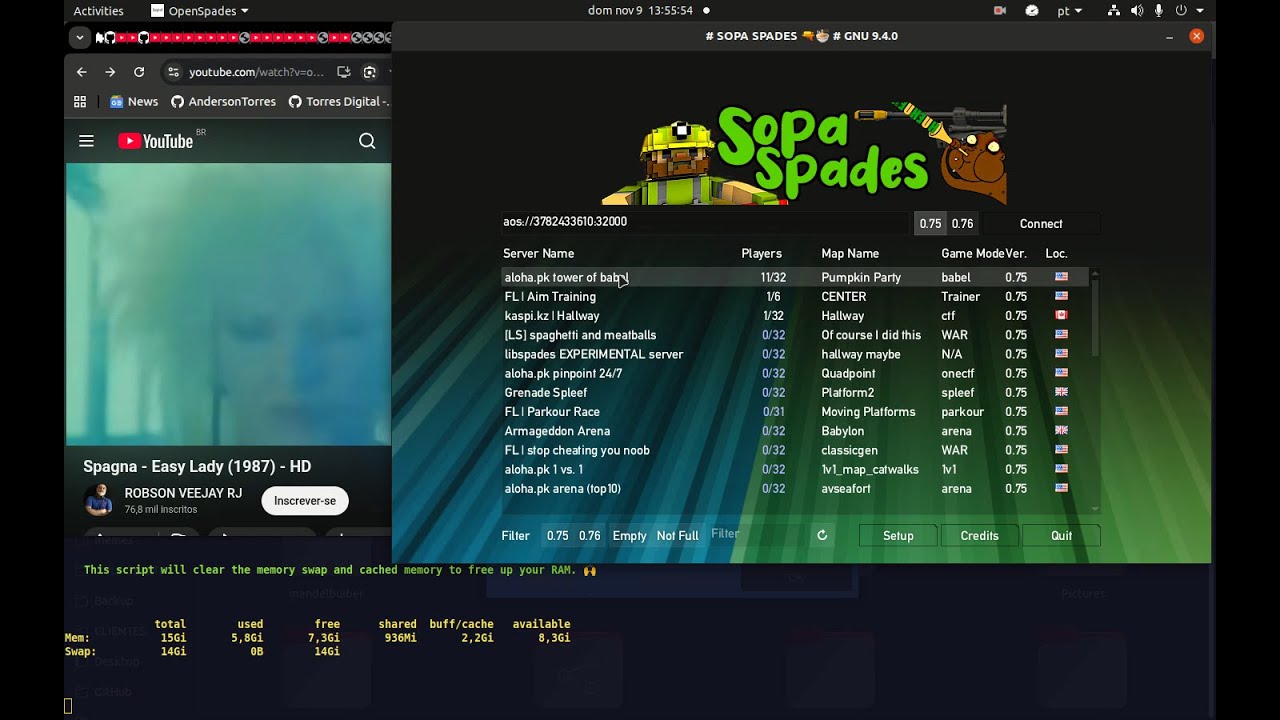Open the YouTube hamburger menu

(86, 141)
